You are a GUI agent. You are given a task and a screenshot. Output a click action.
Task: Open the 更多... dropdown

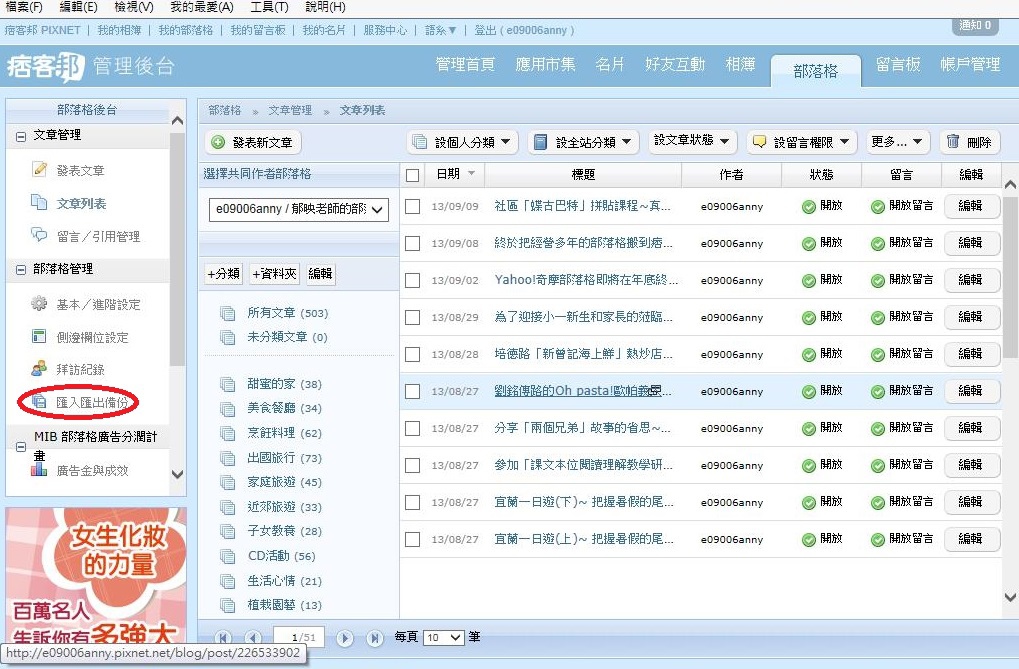[x=897, y=142]
